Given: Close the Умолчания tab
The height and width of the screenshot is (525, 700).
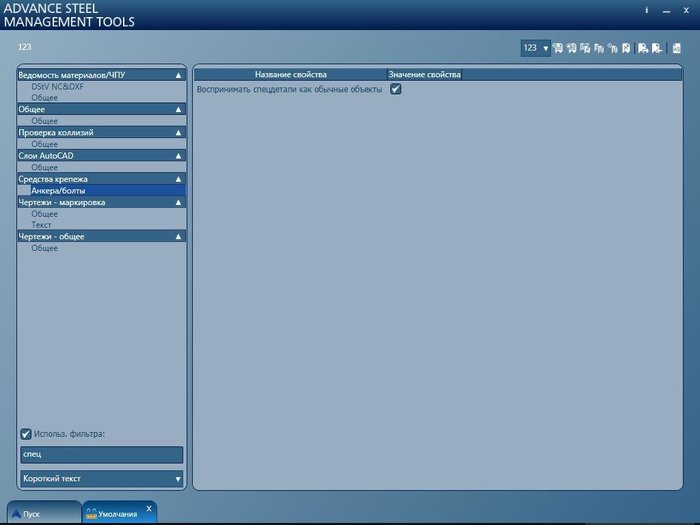Looking at the screenshot, I should click(149, 508).
